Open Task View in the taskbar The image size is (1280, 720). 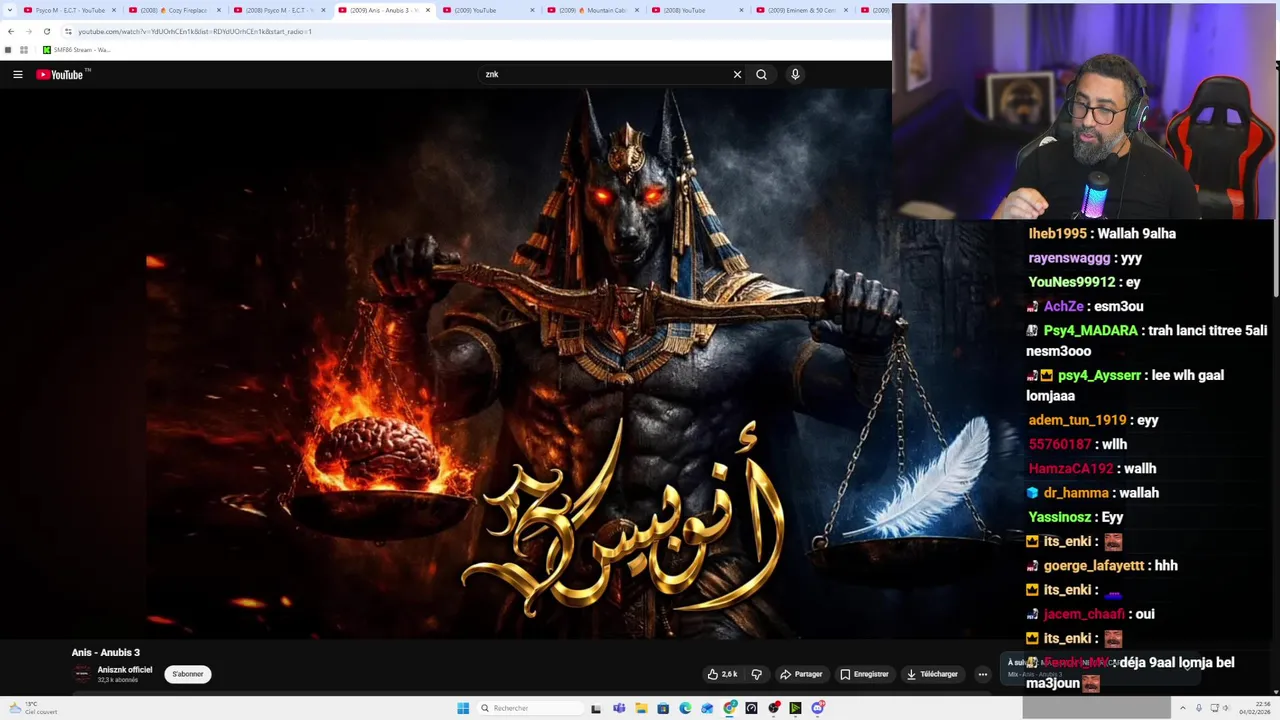coord(596,708)
